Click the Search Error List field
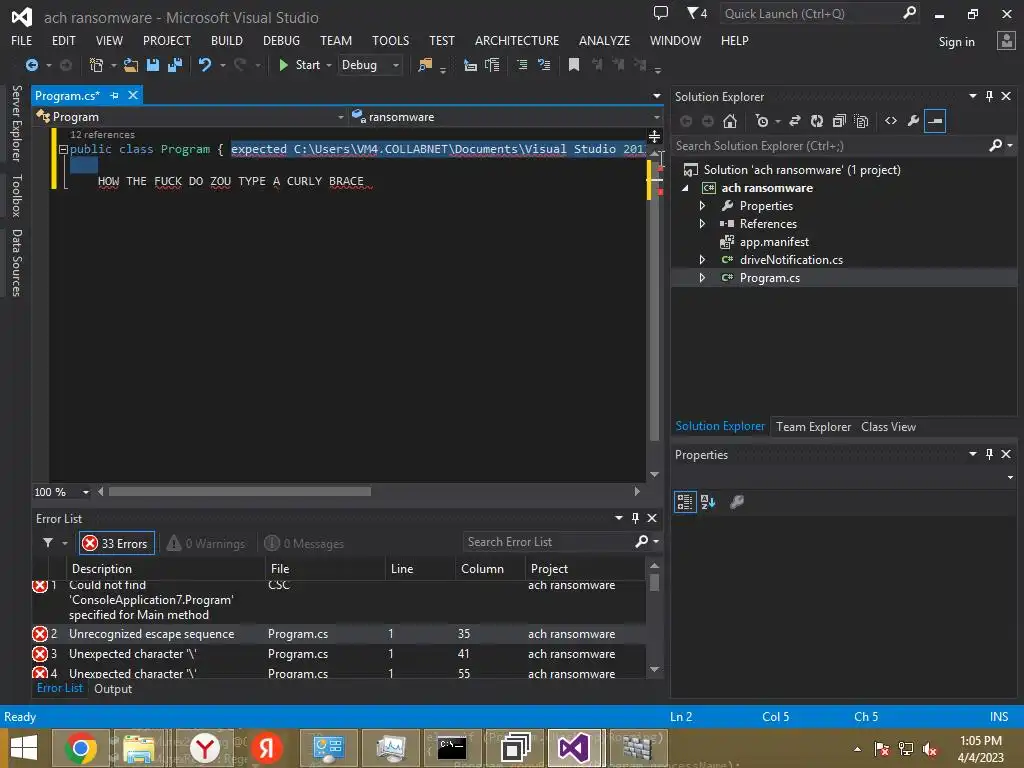 (x=548, y=542)
